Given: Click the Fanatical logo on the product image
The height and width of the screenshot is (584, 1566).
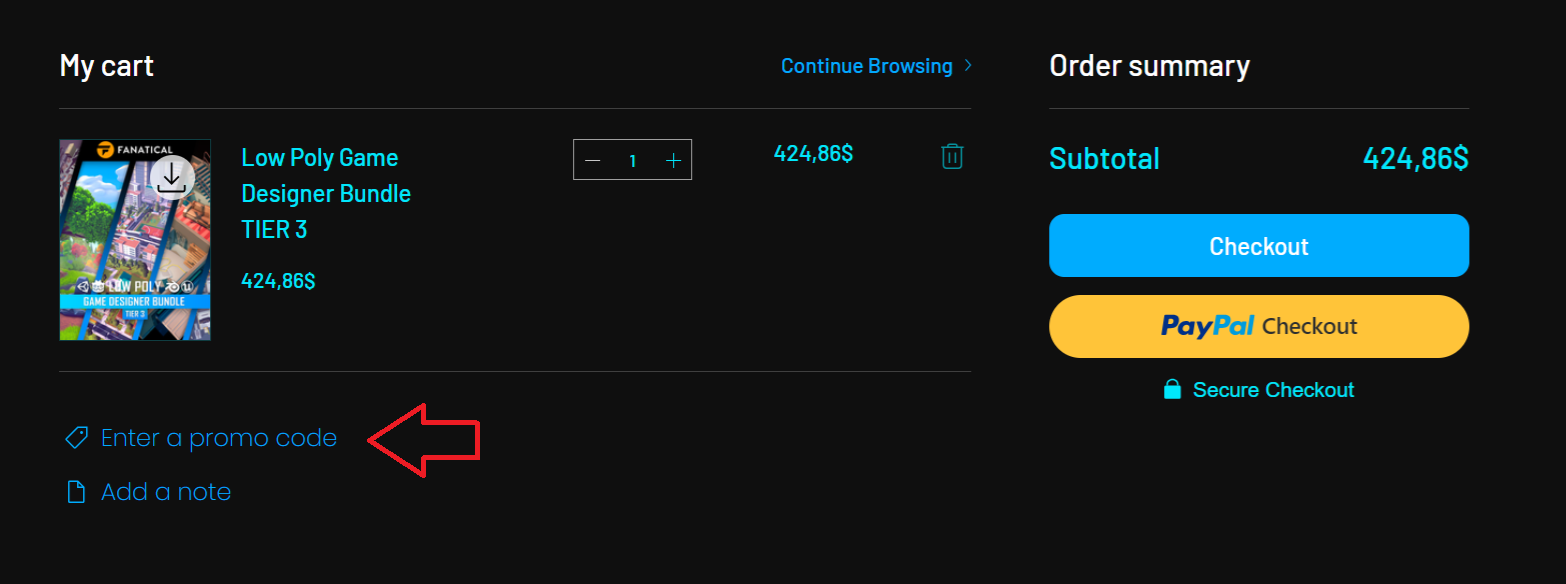Looking at the screenshot, I should pos(135,150).
